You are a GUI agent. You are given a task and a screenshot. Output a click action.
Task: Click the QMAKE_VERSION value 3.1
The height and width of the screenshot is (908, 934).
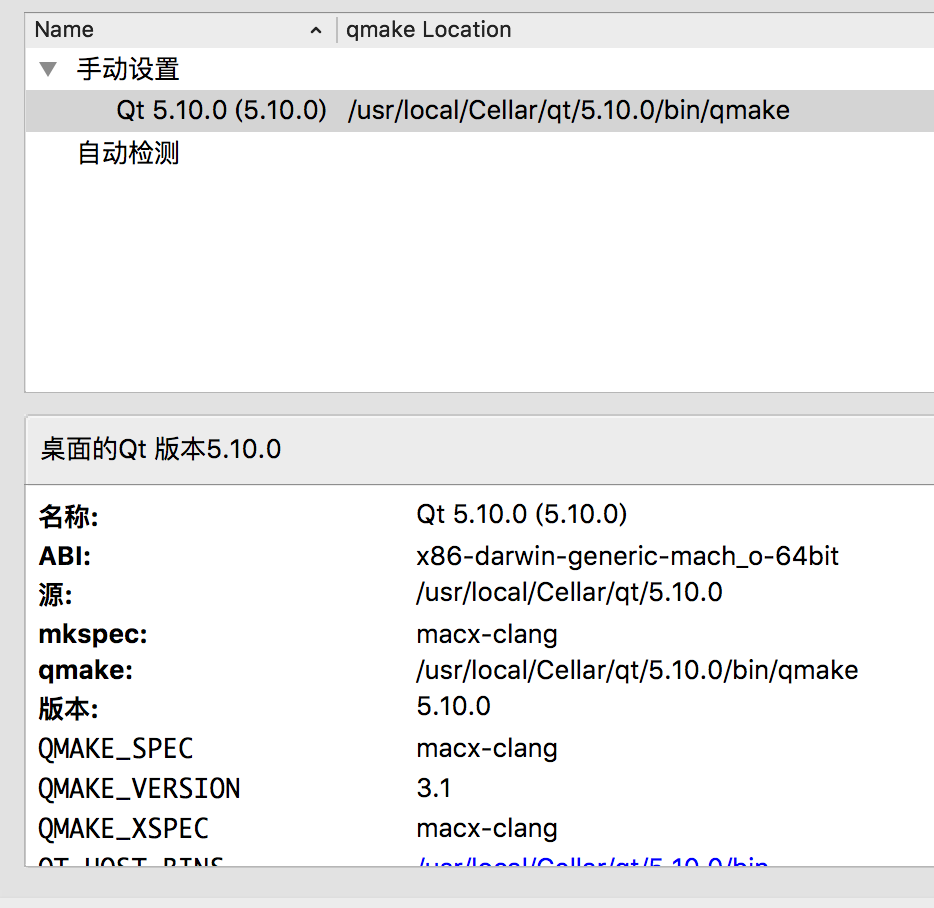[x=433, y=788]
